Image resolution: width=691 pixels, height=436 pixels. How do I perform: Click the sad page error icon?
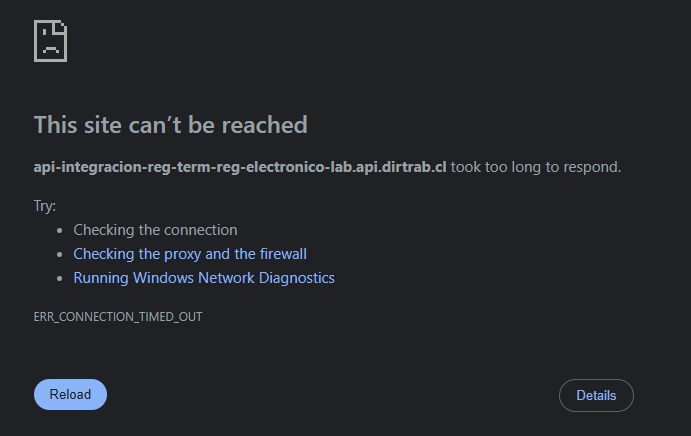tap(50, 40)
